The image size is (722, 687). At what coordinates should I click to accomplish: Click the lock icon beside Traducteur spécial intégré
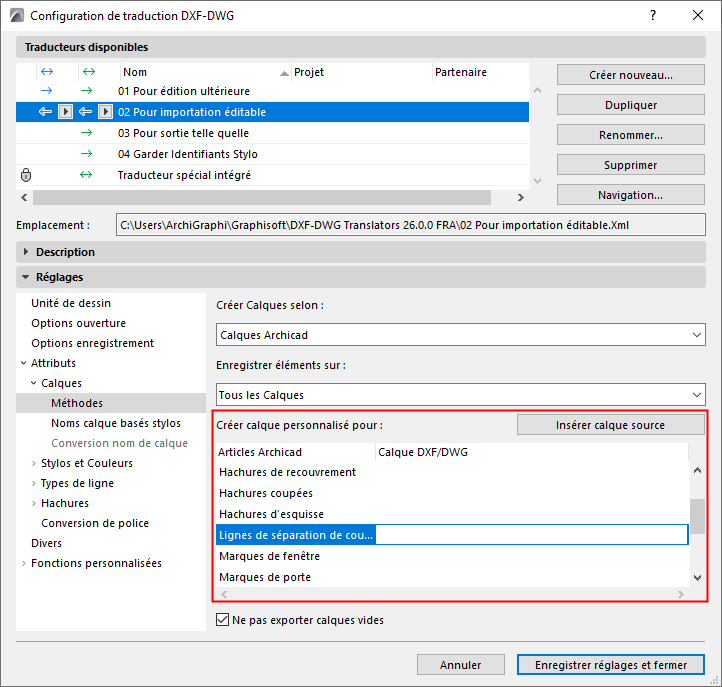point(26,175)
